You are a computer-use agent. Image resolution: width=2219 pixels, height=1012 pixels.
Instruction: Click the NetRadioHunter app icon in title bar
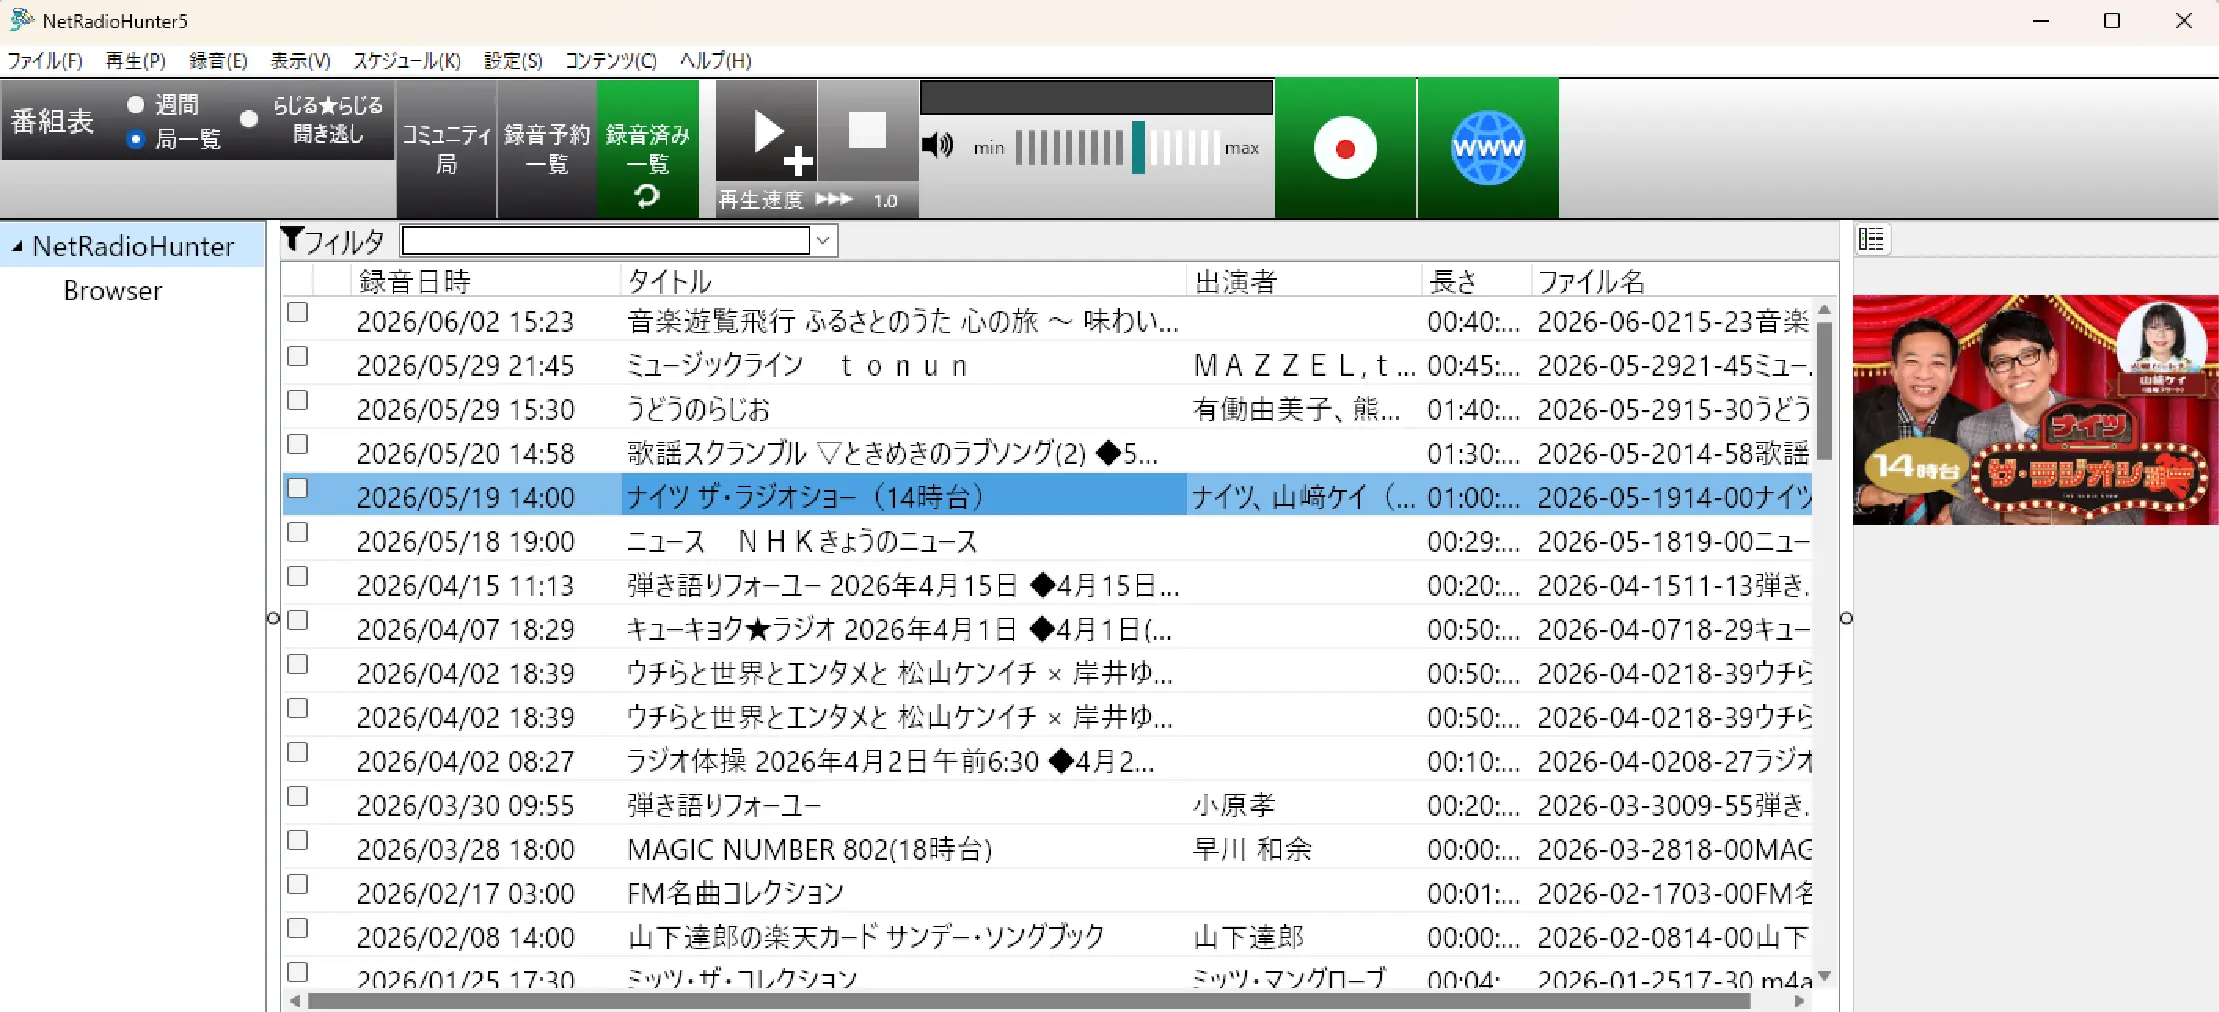point(21,20)
